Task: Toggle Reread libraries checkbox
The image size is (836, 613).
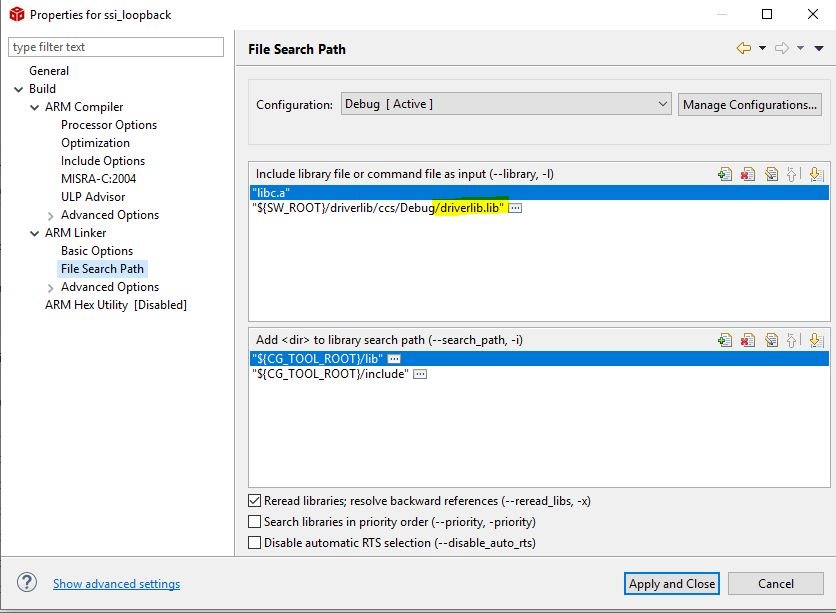Action: pos(254,500)
